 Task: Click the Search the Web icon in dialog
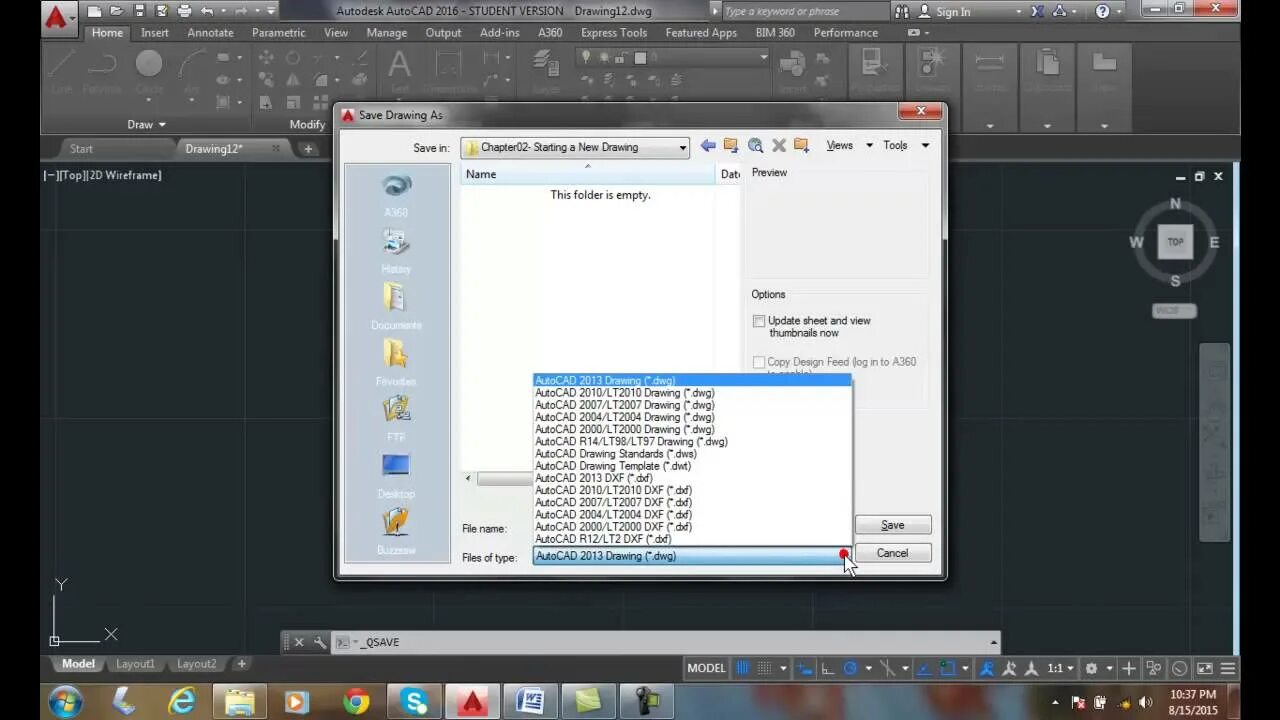click(755, 146)
